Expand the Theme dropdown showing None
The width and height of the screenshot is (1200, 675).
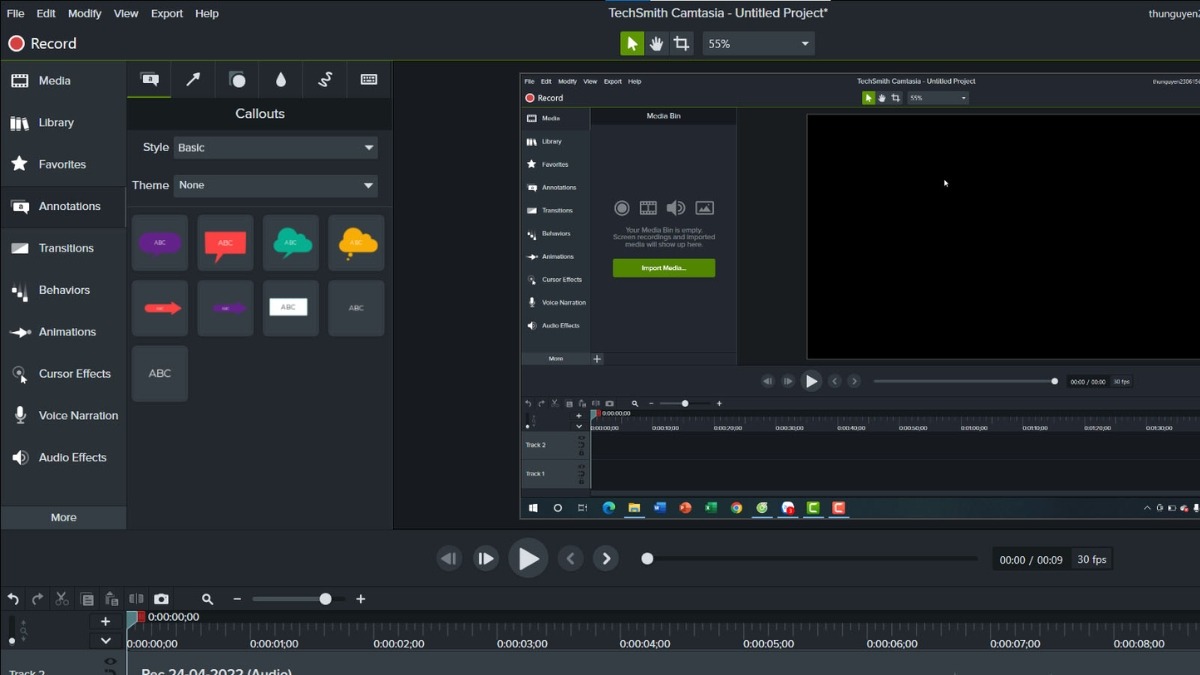276,185
